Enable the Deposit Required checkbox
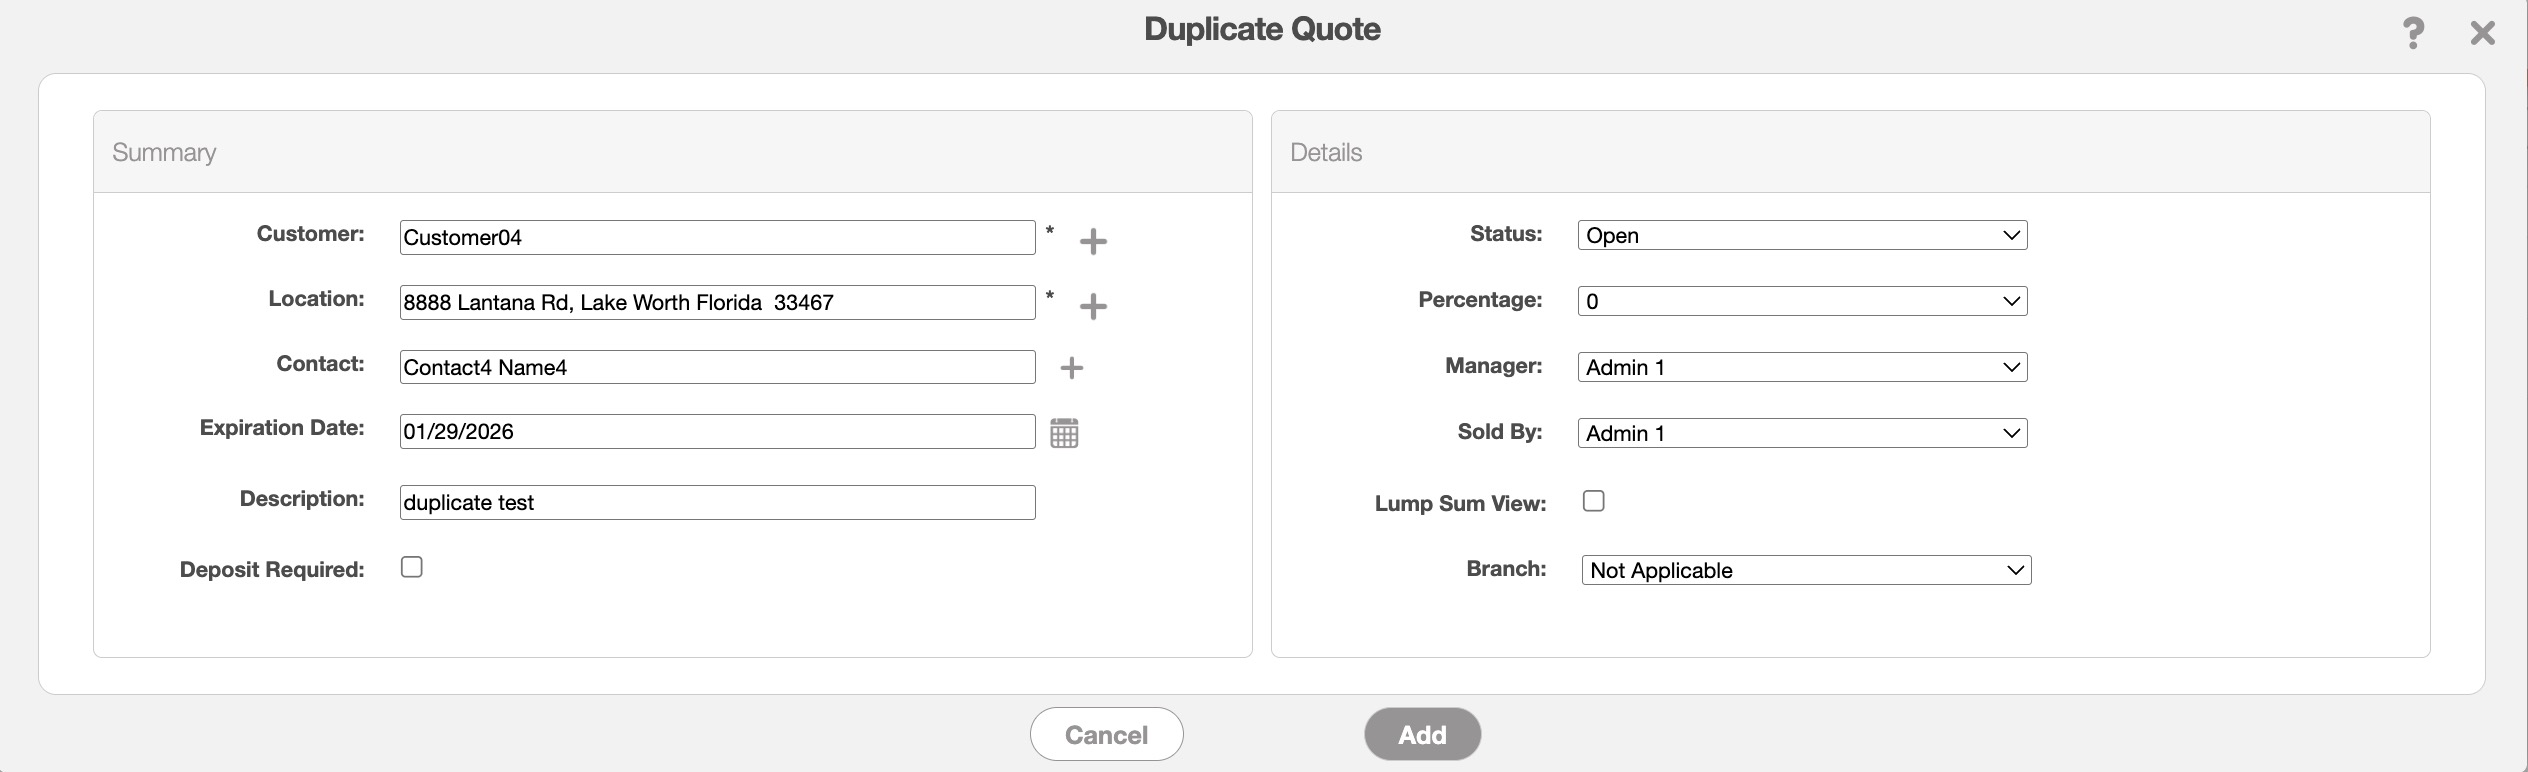The image size is (2528, 772). tap(412, 567)
